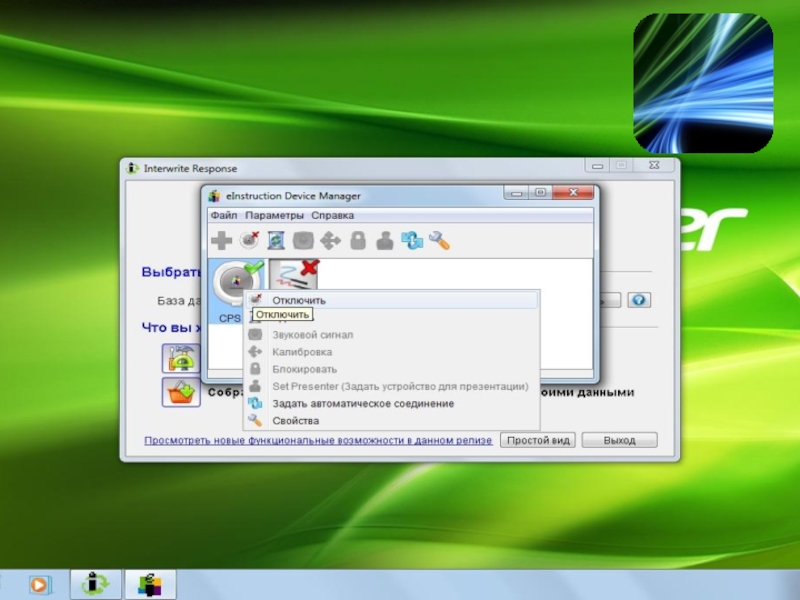
Task: Click the lock toolbar icon
Action: [357, 241]
